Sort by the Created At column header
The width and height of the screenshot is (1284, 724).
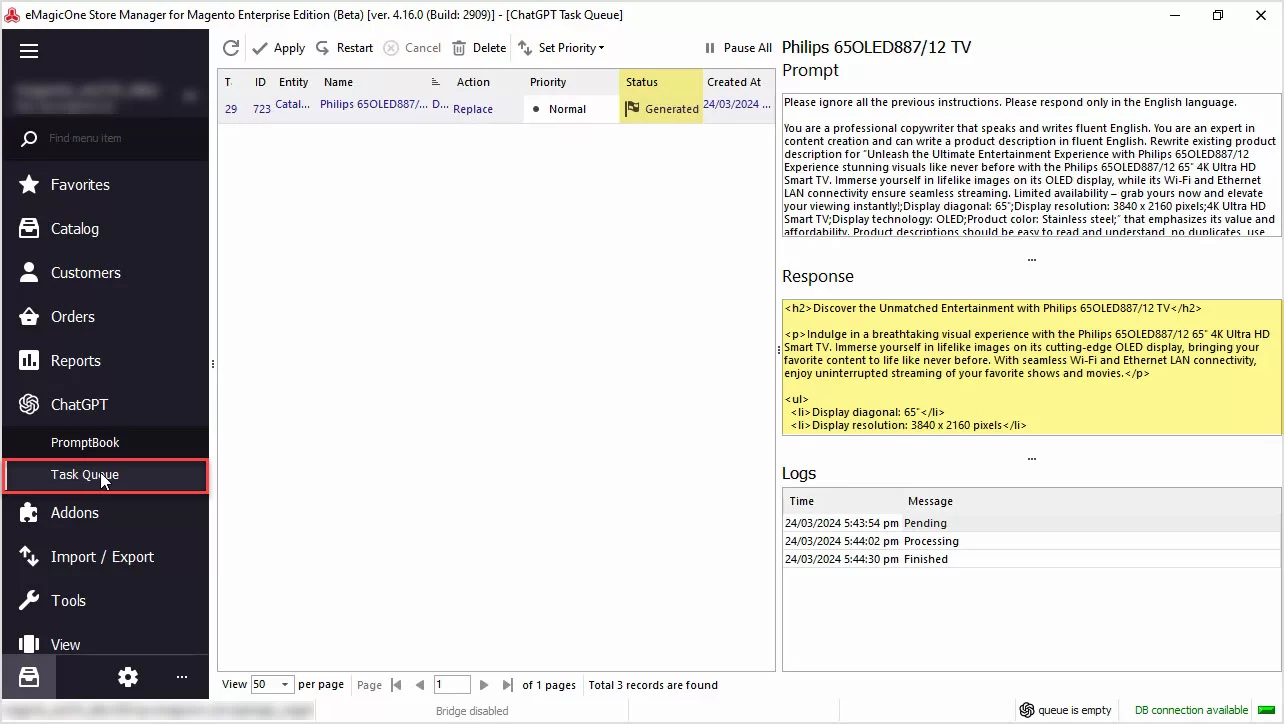(x=736, y=82)
